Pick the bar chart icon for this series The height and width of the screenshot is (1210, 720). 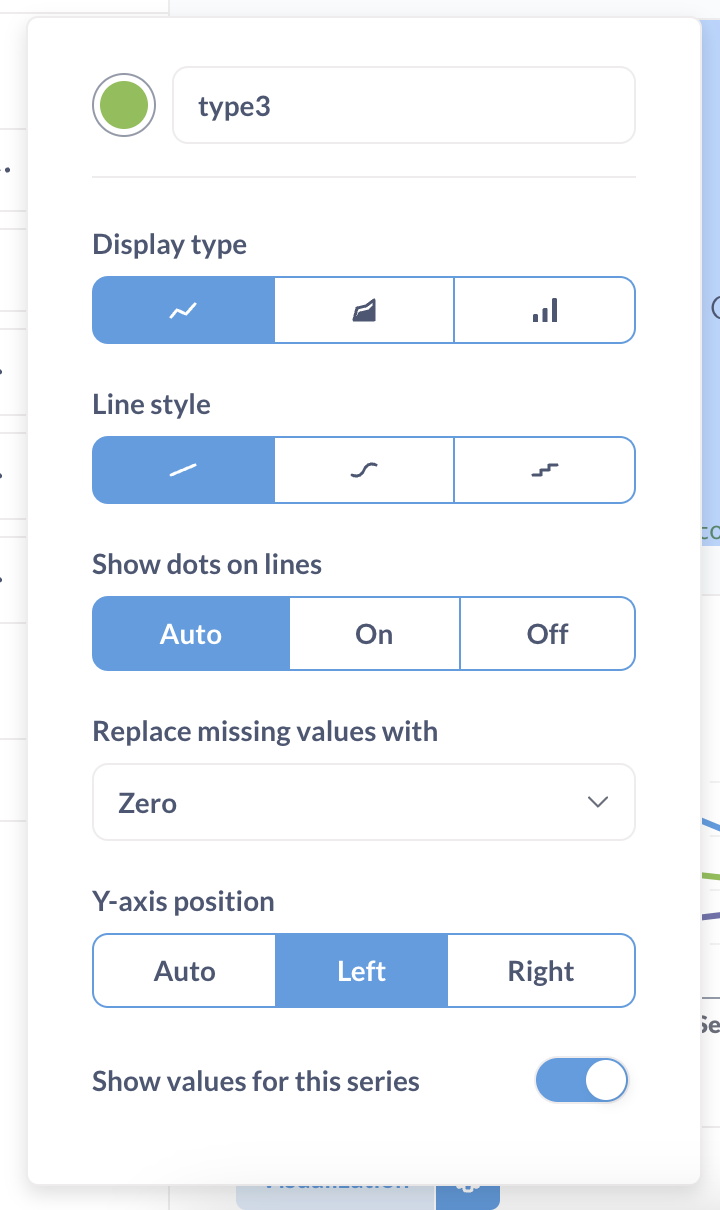(x=544, y=310)
